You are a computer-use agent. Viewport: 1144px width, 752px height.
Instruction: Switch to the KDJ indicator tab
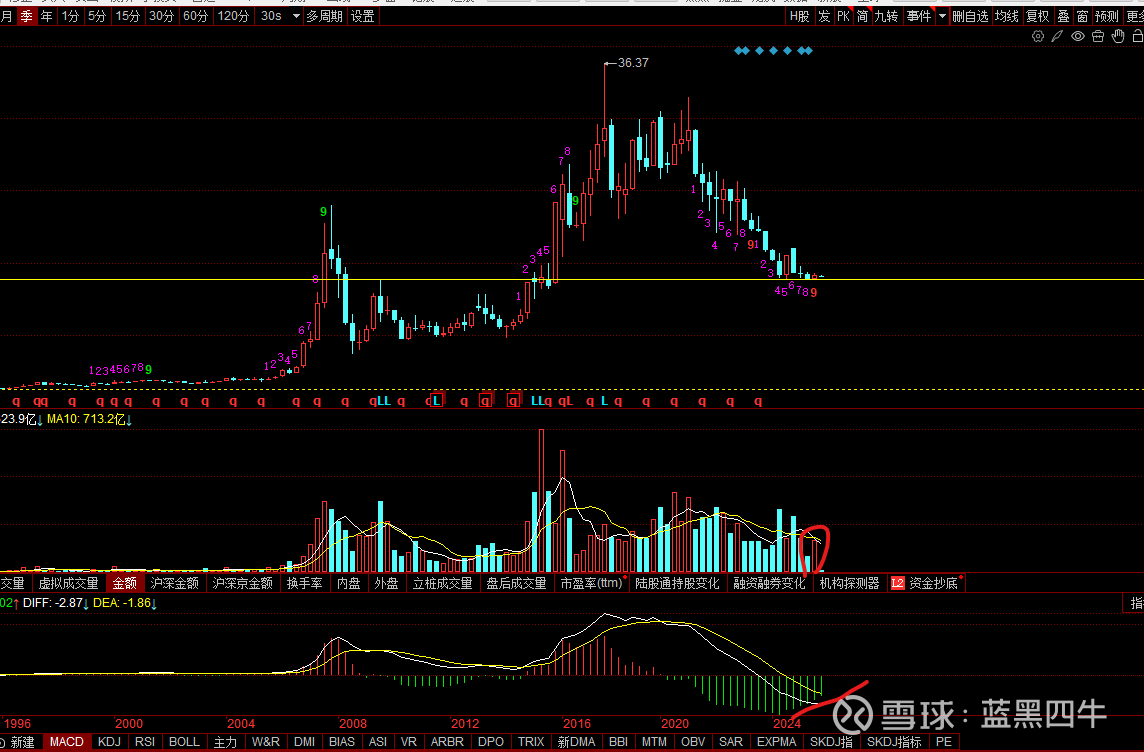click(x=109, y=742)
